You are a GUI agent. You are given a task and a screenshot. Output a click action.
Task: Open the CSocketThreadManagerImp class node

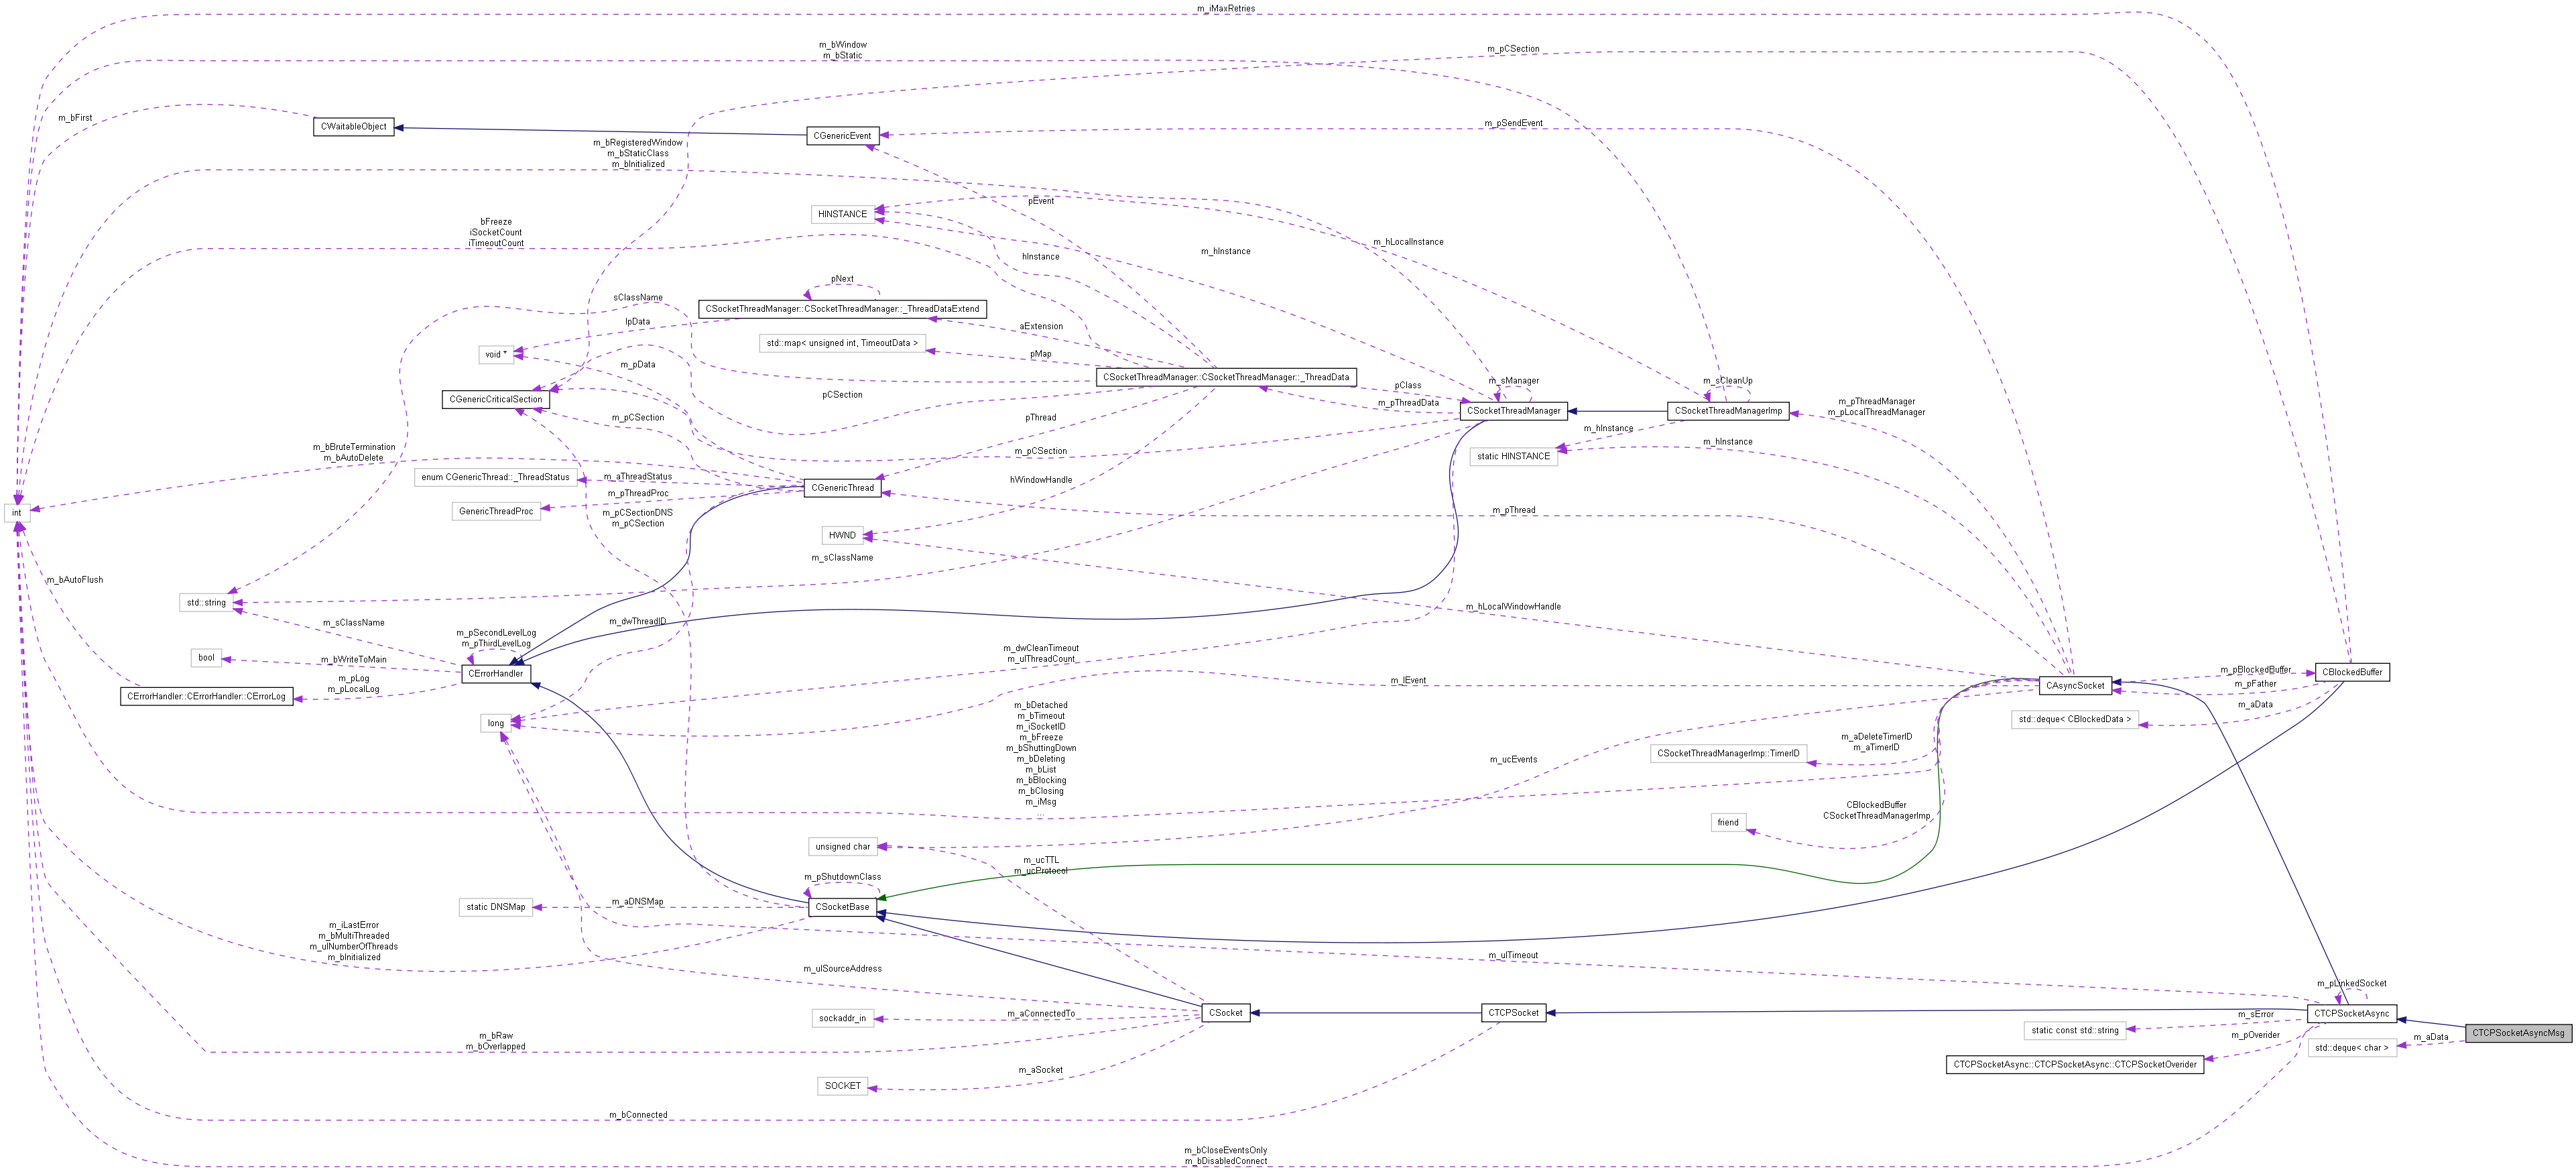[x=1728, y=411]
